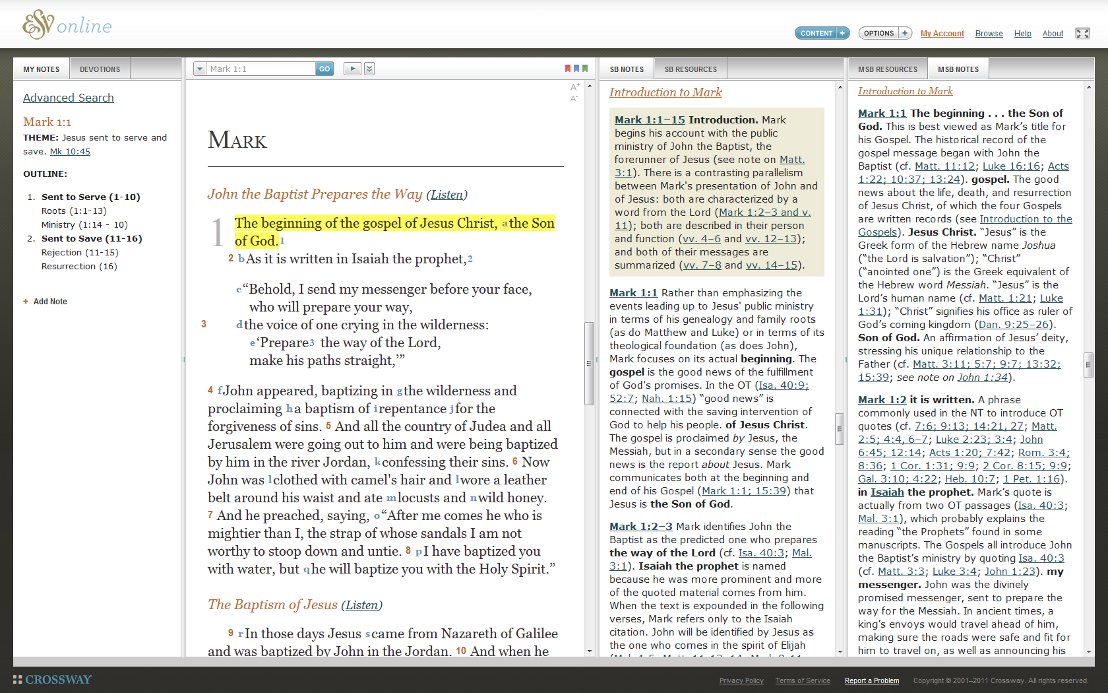
Task: Click John the Baptist Prepares the Way heading
Action: (314, 194)
